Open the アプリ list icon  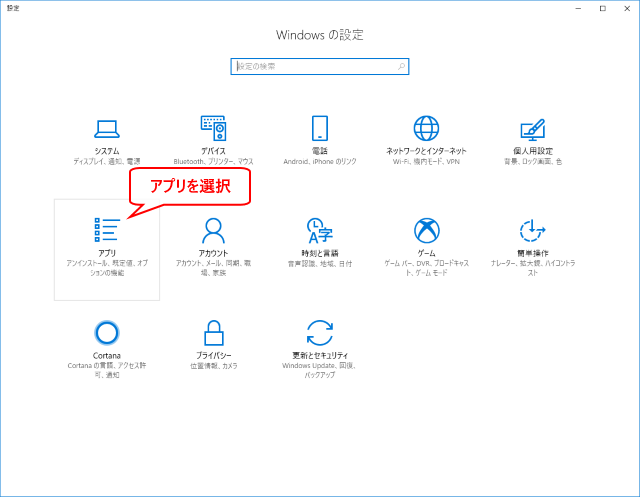[x=107, y=230]
